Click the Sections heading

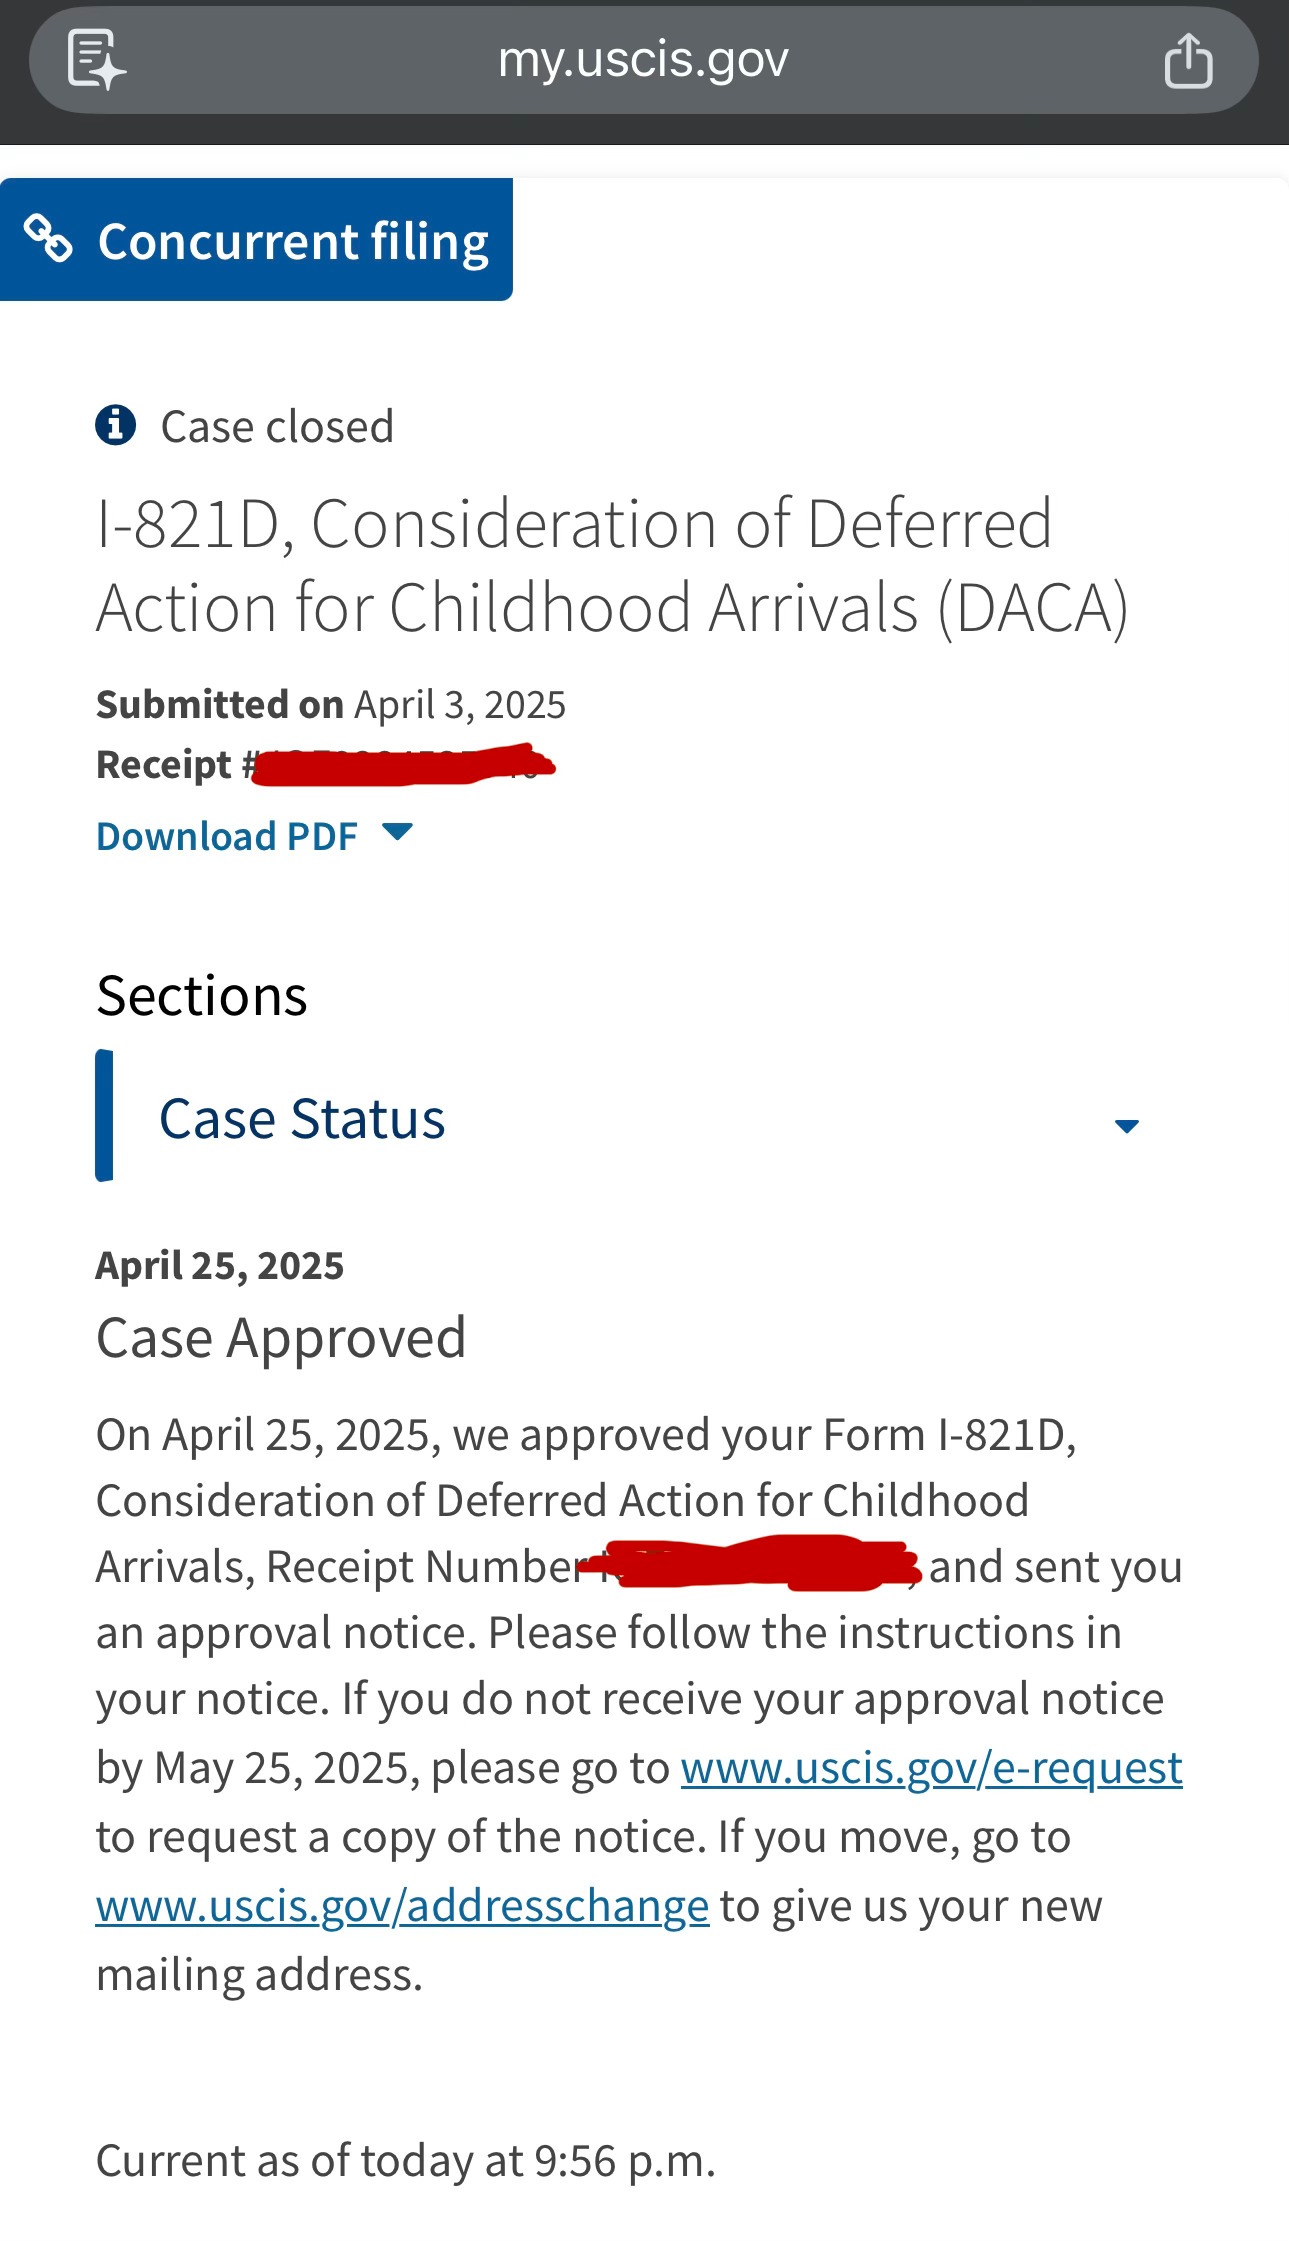coord(202,996)
